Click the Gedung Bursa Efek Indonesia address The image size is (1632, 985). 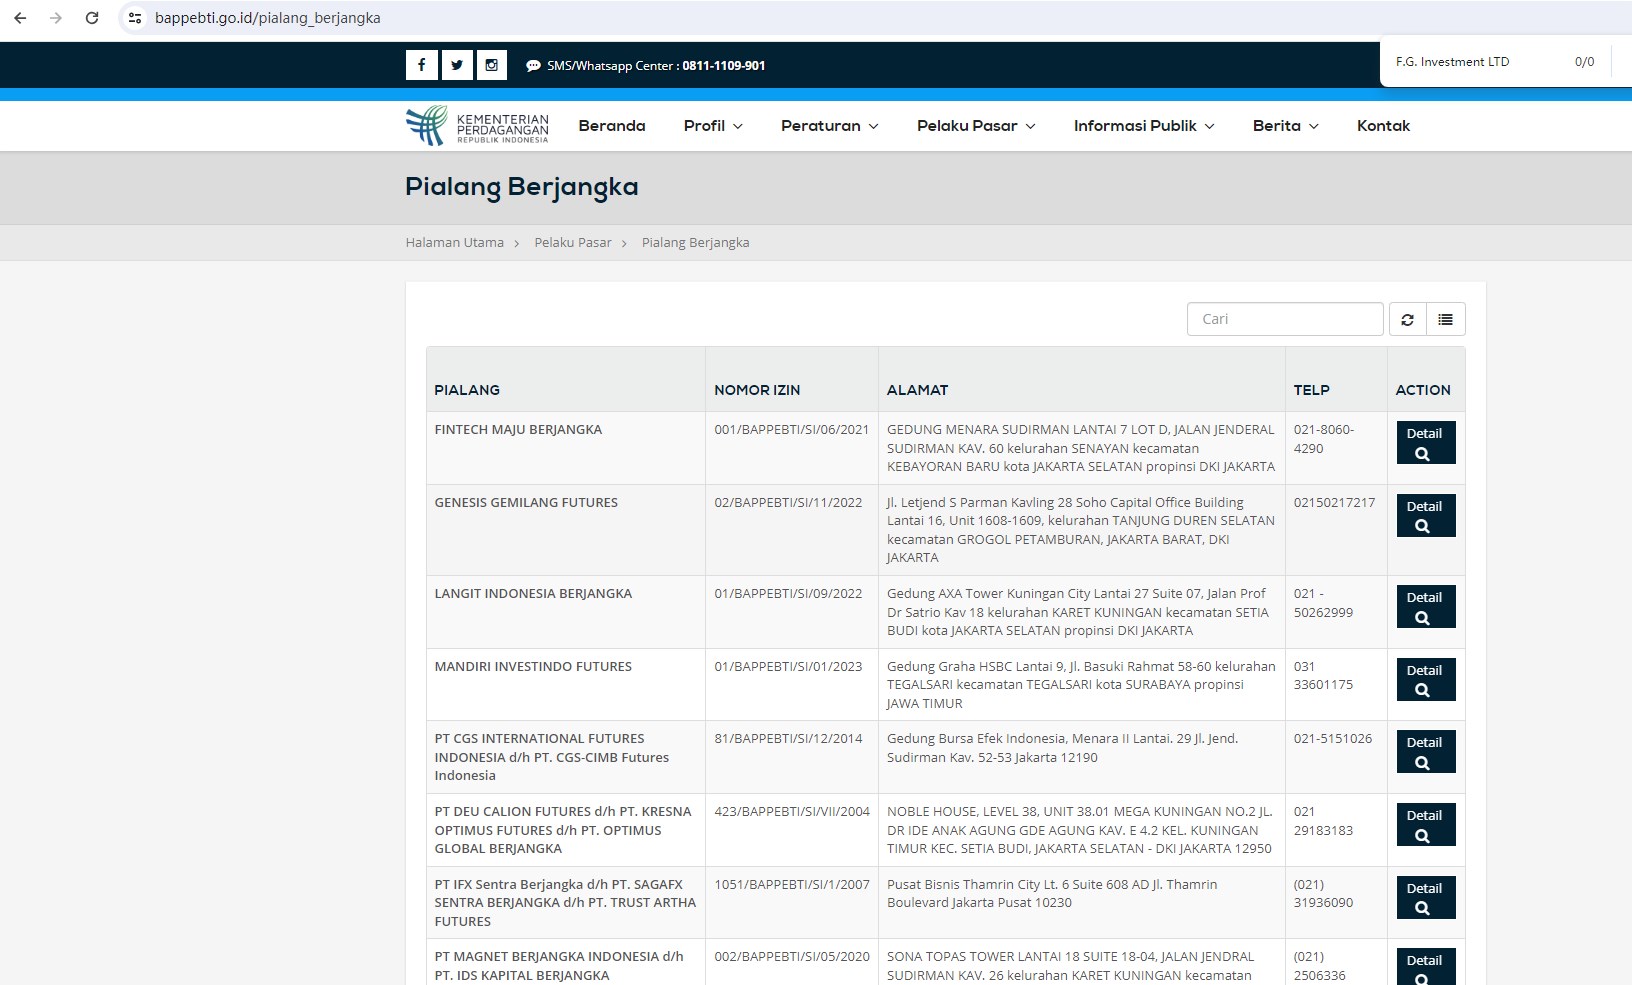(x=1062, y=748)
